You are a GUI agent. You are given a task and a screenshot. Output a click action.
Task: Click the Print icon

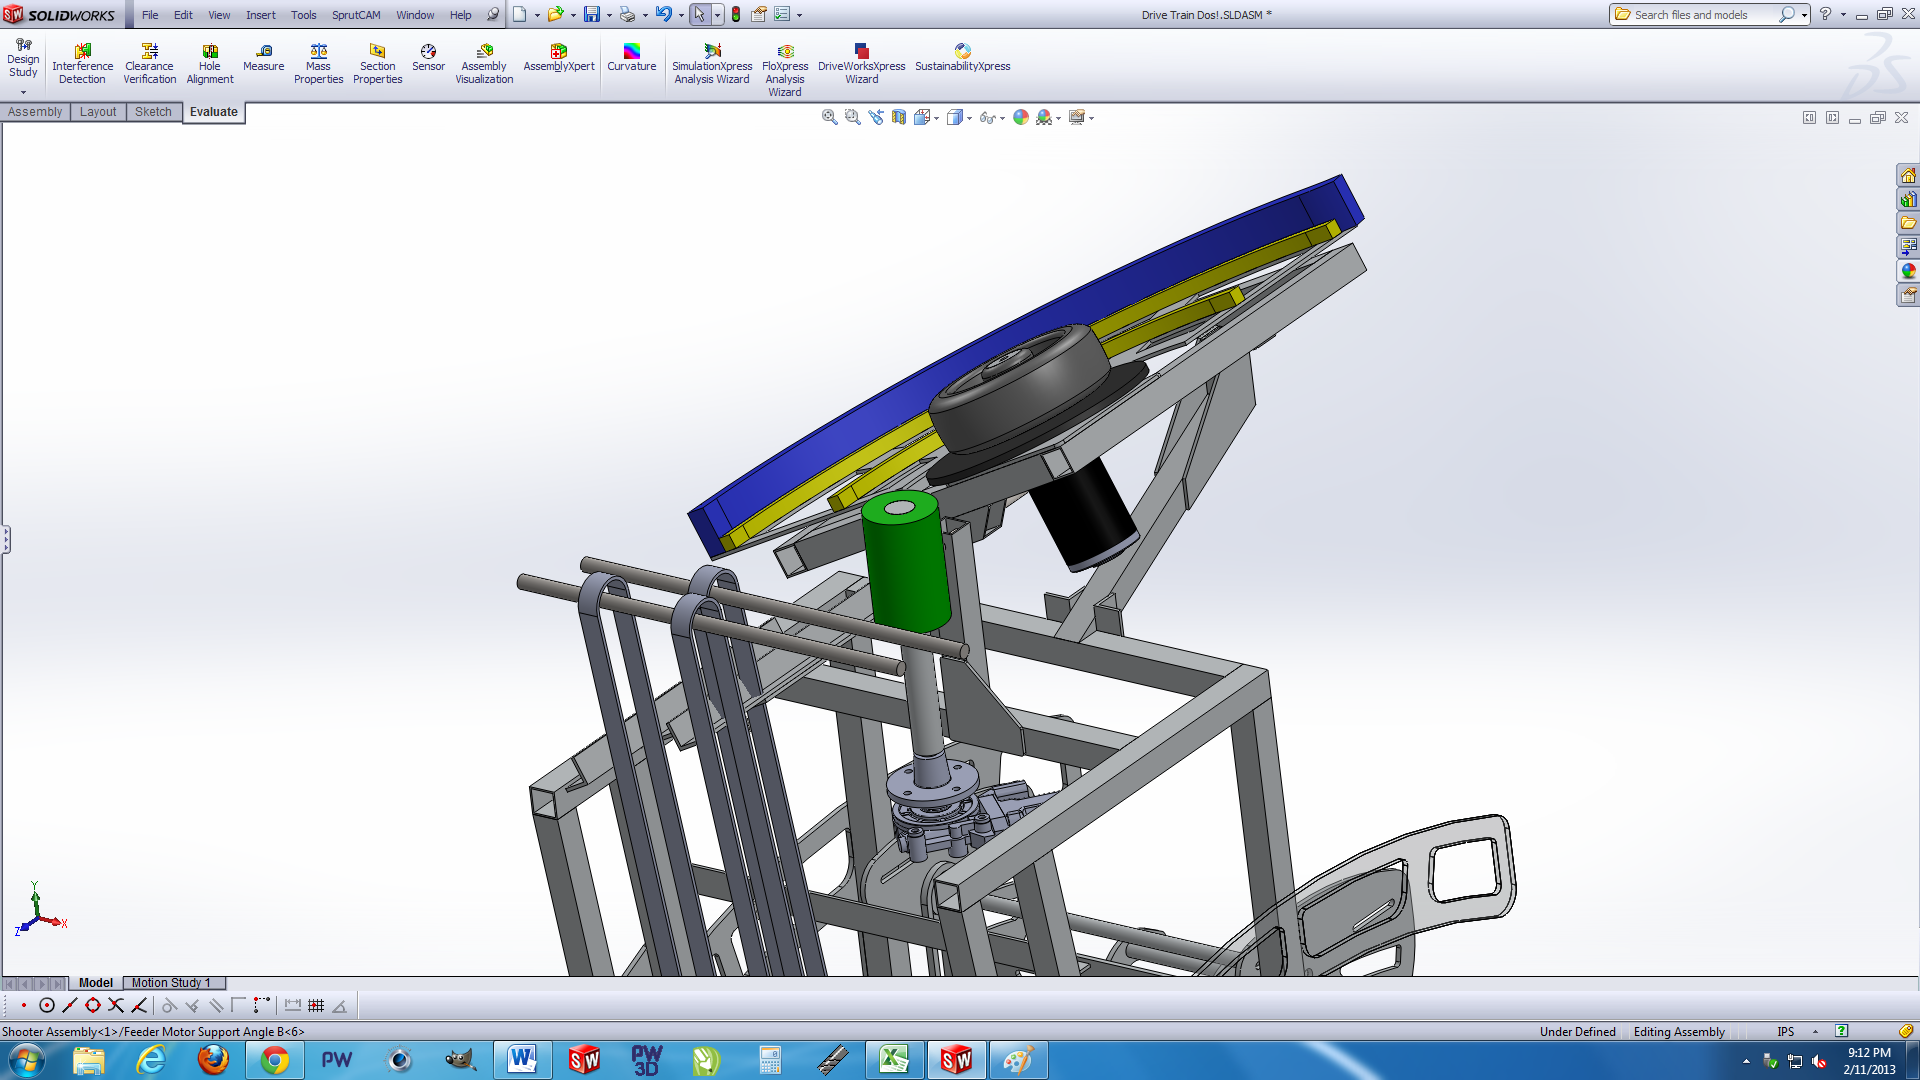click(627, 14)
